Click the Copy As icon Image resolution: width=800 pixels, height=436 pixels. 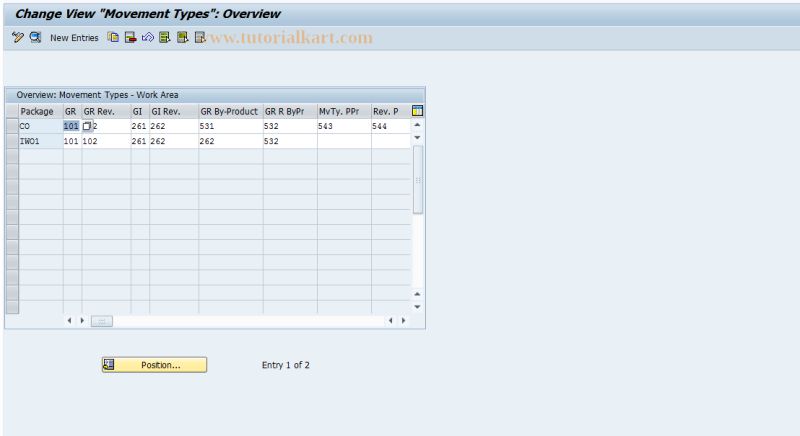click(113, 37)
